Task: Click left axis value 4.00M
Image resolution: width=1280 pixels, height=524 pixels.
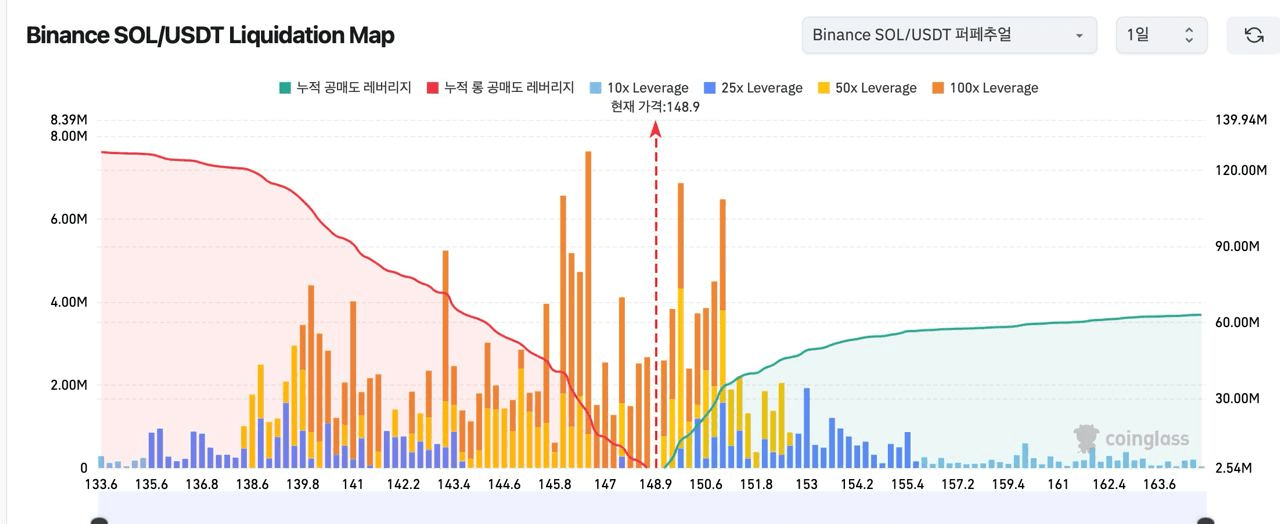Action: point(69,302)
